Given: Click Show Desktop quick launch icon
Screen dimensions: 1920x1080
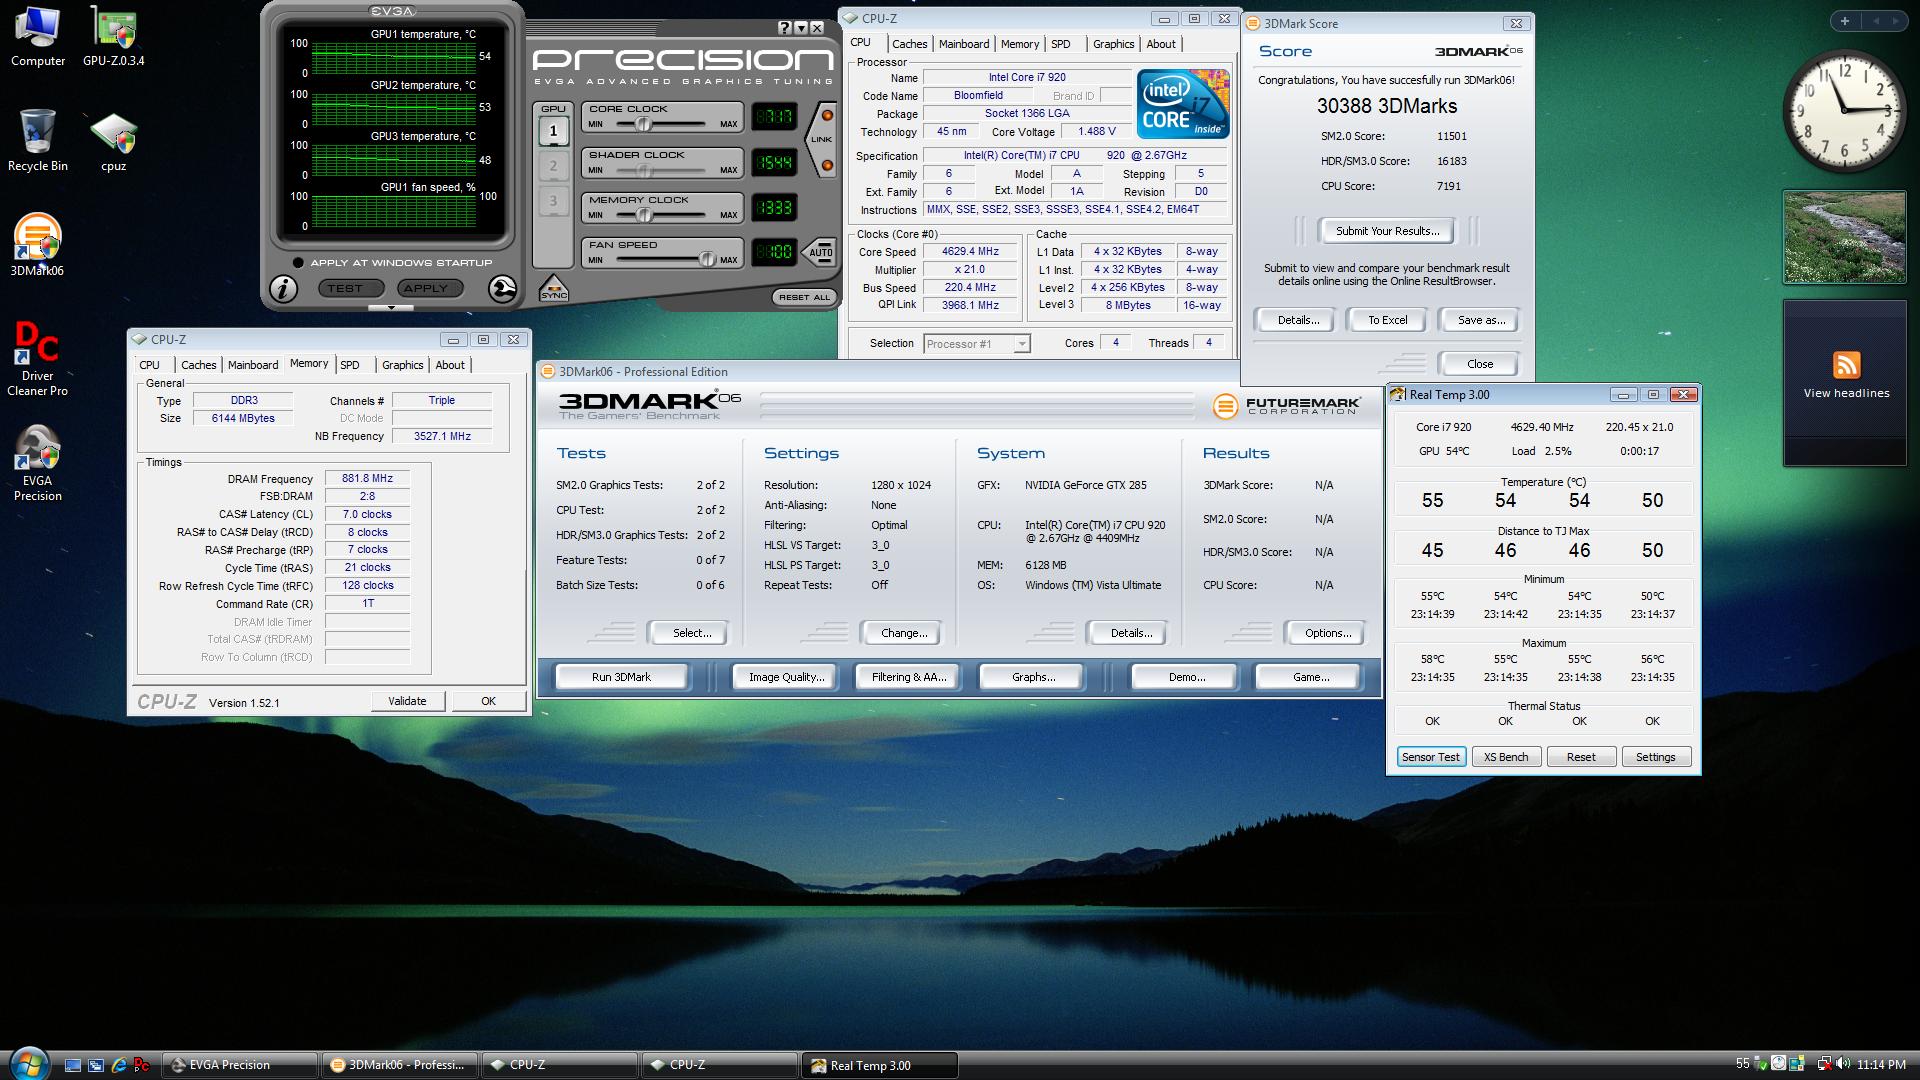Looking at the screenshot, I should pos(73,1065).
